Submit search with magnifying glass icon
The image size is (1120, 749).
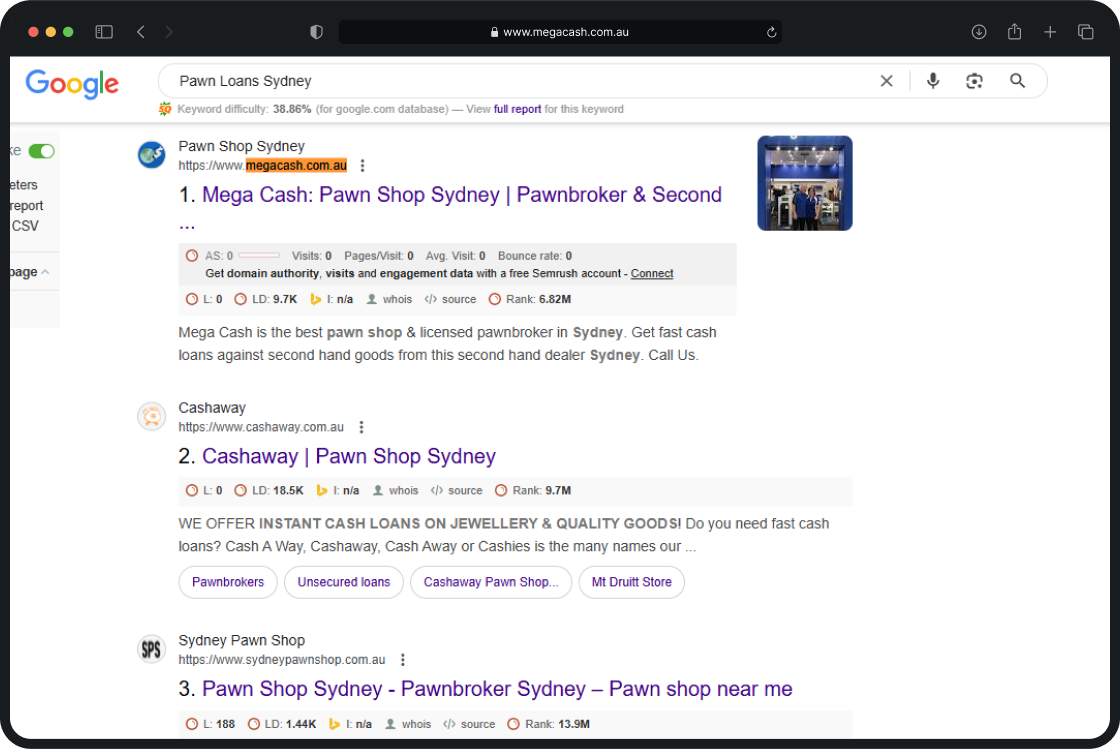point(1017,81)
